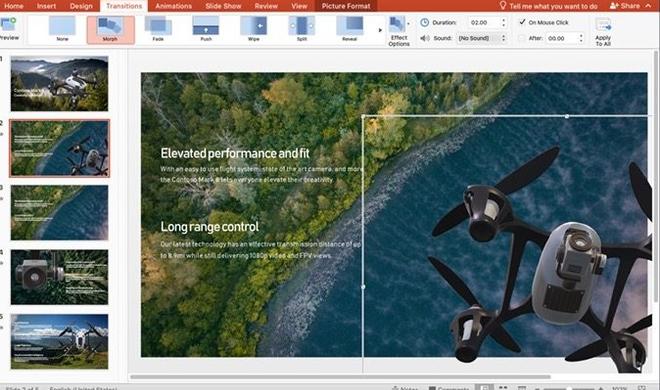
Task: Apply the Fade transition
Action: 158,29
